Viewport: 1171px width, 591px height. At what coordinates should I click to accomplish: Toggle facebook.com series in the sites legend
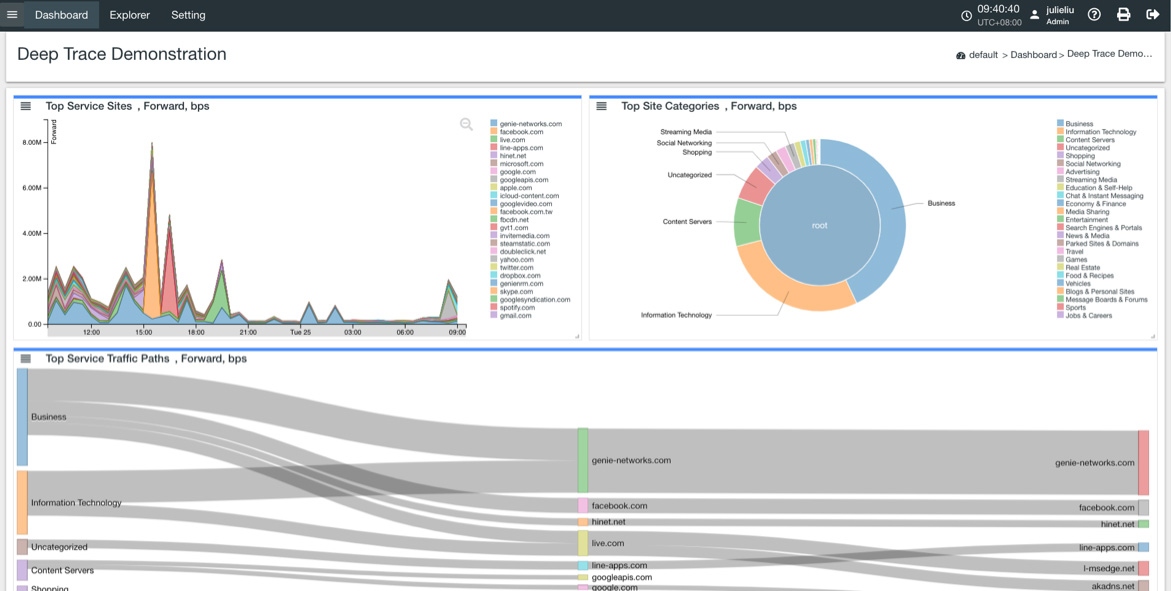pyautogui.click(x=521, y=132)
